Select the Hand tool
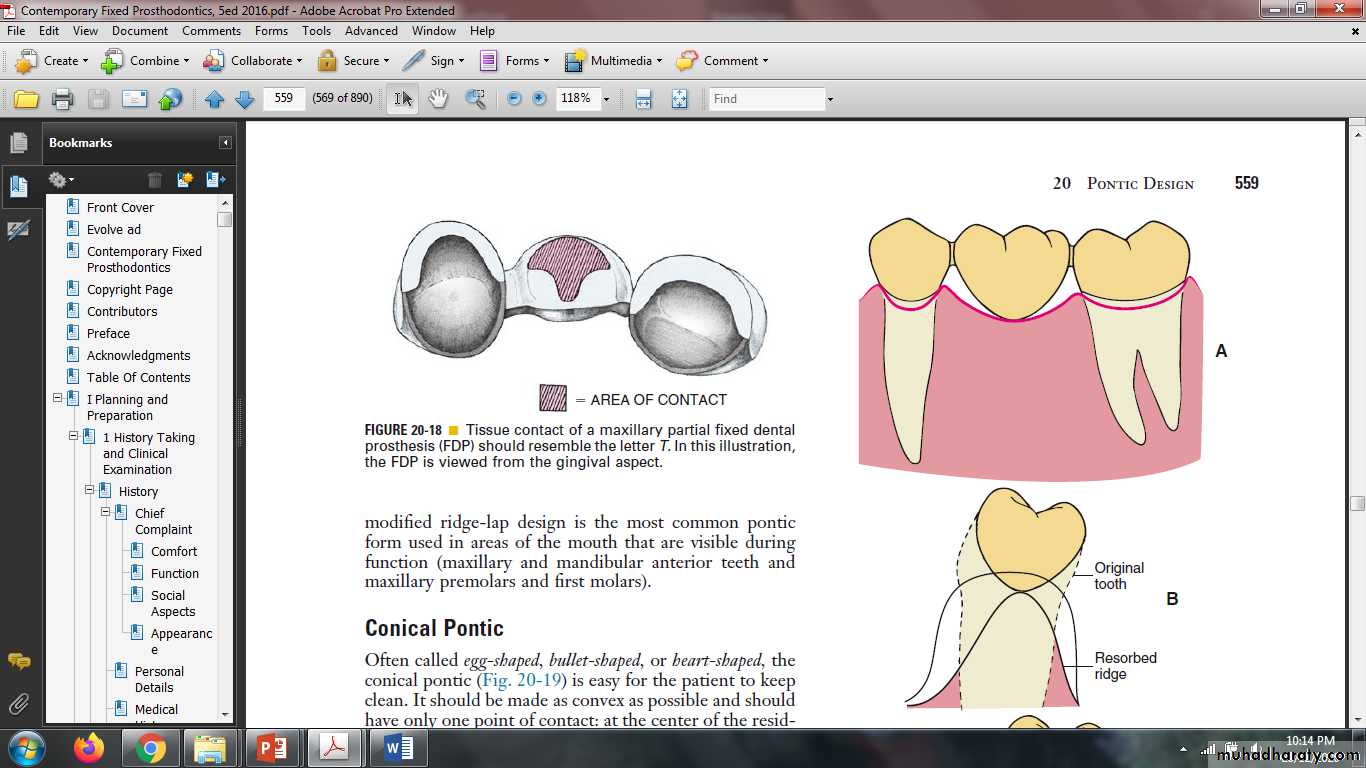The height and width of the screenshot is (768, 1366). tap(438, 99)
